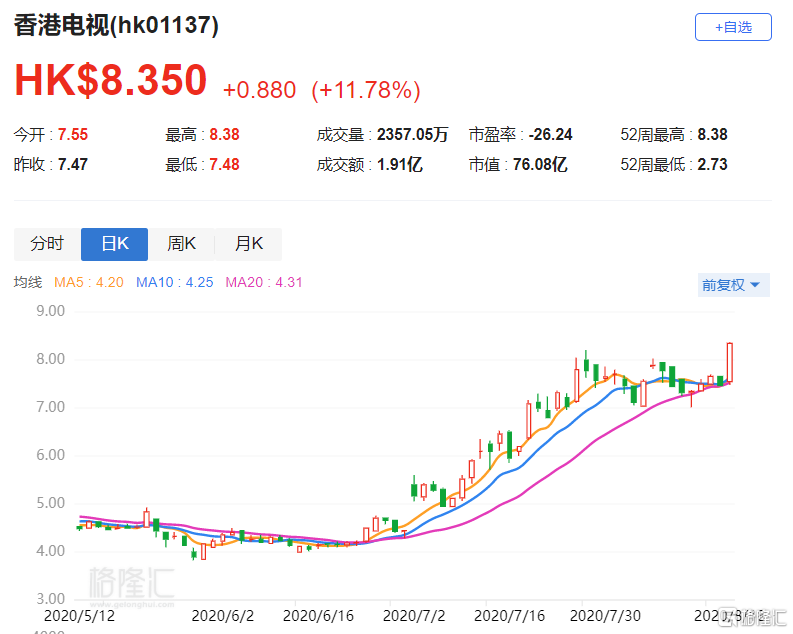Viewport: 793px width, 634px height.
Task: Click the 9.00 price axis label
Action: (50, 311)
